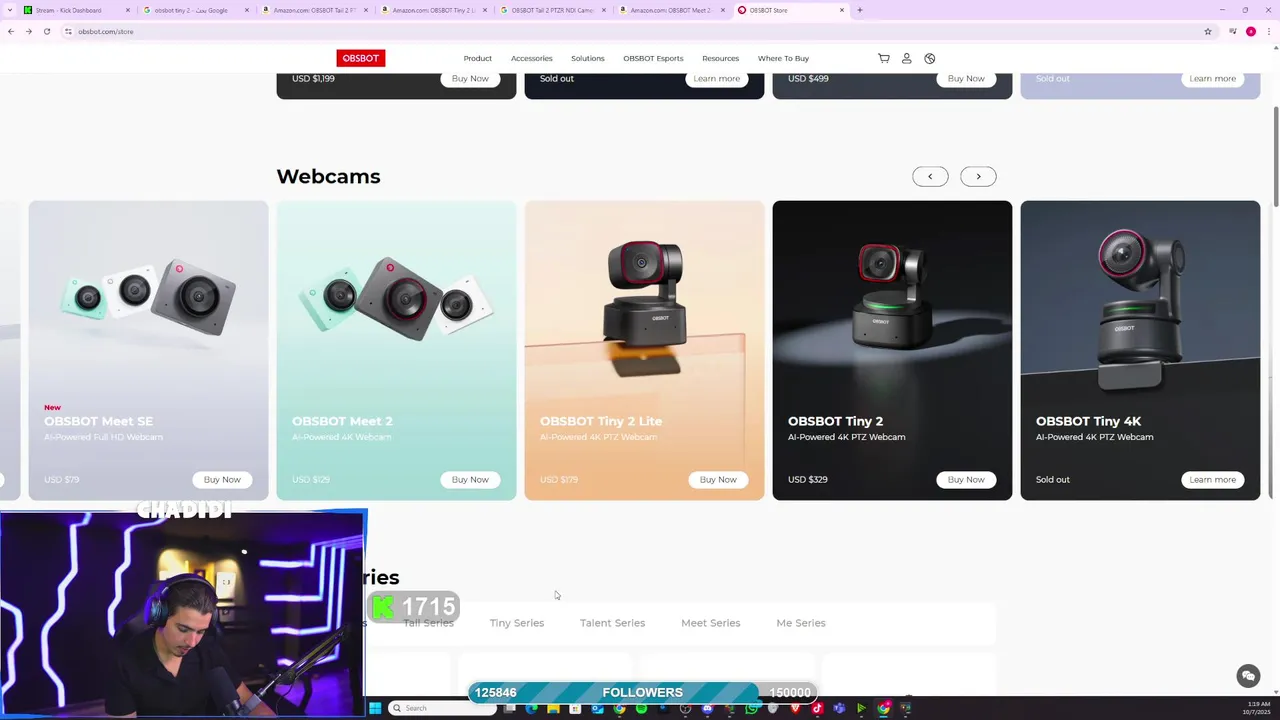1280x720 pixels.
Task: Show previous webcams with left arrow
Action: [x=930, y=176]
